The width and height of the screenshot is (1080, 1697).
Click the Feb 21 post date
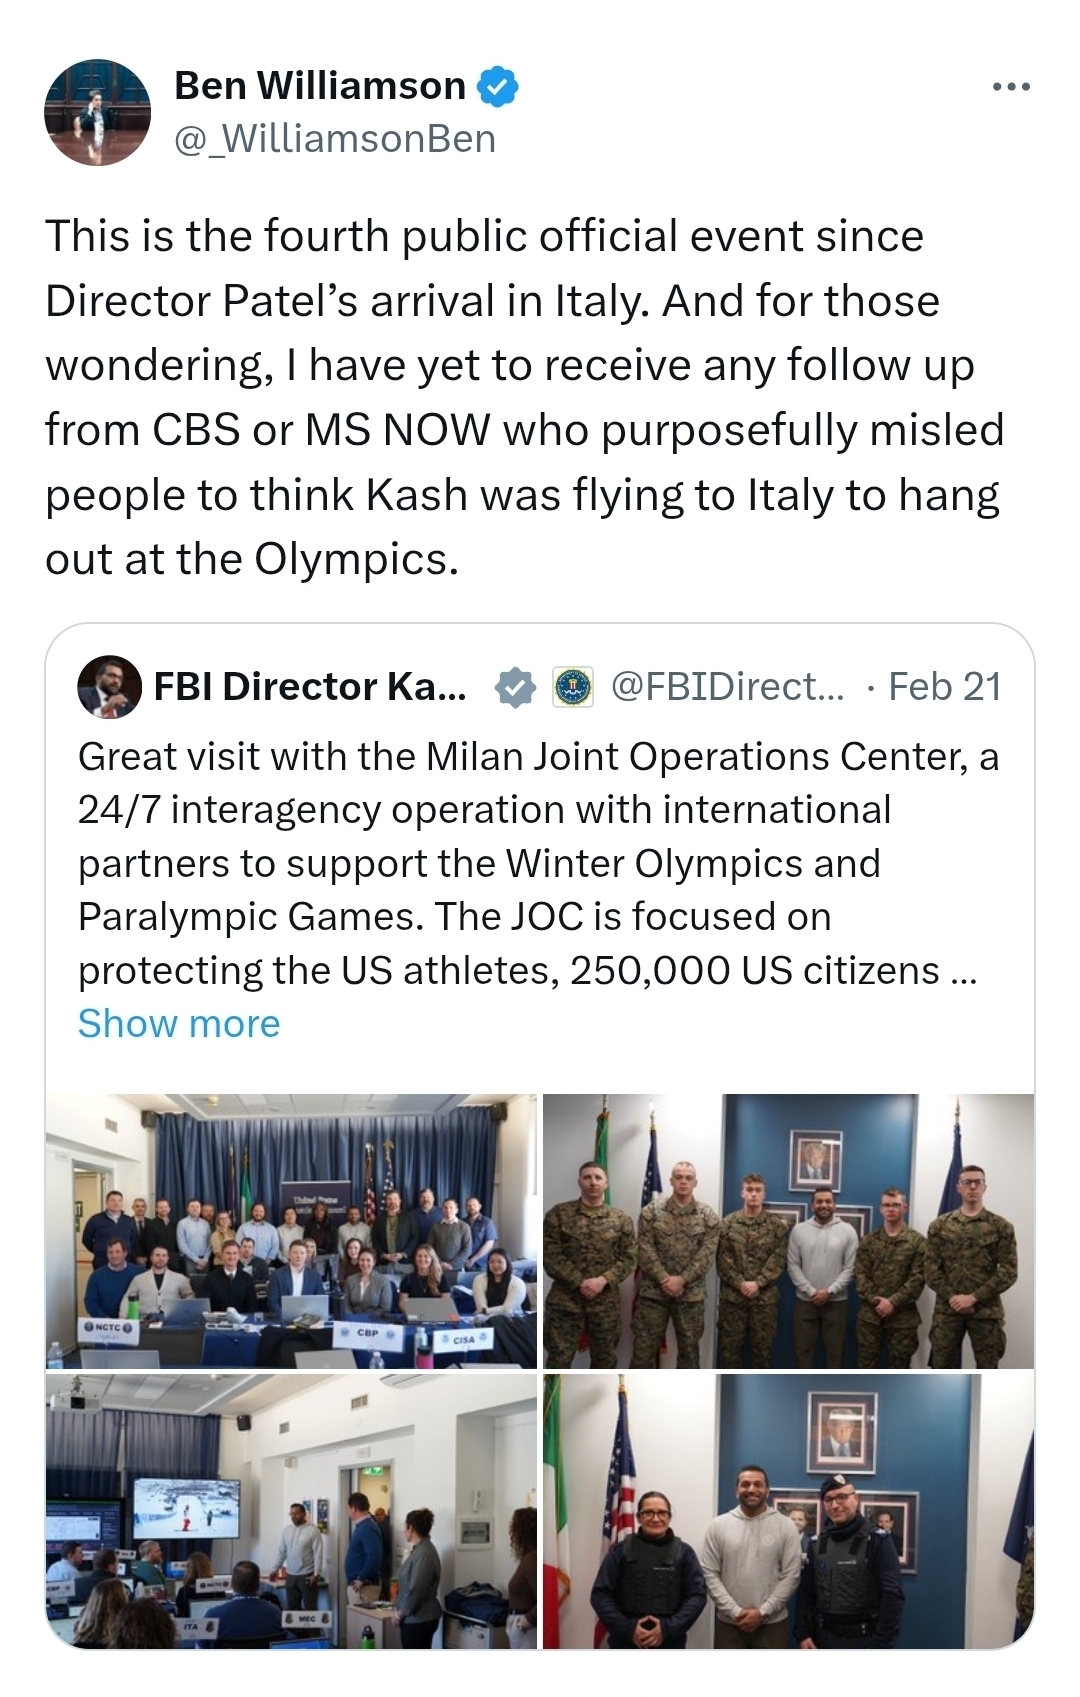coord(944,687)
